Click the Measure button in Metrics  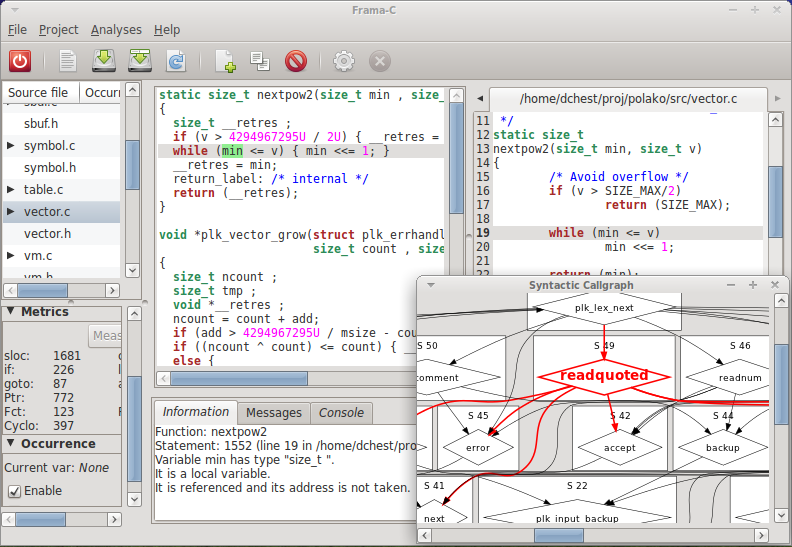(105, 336)
